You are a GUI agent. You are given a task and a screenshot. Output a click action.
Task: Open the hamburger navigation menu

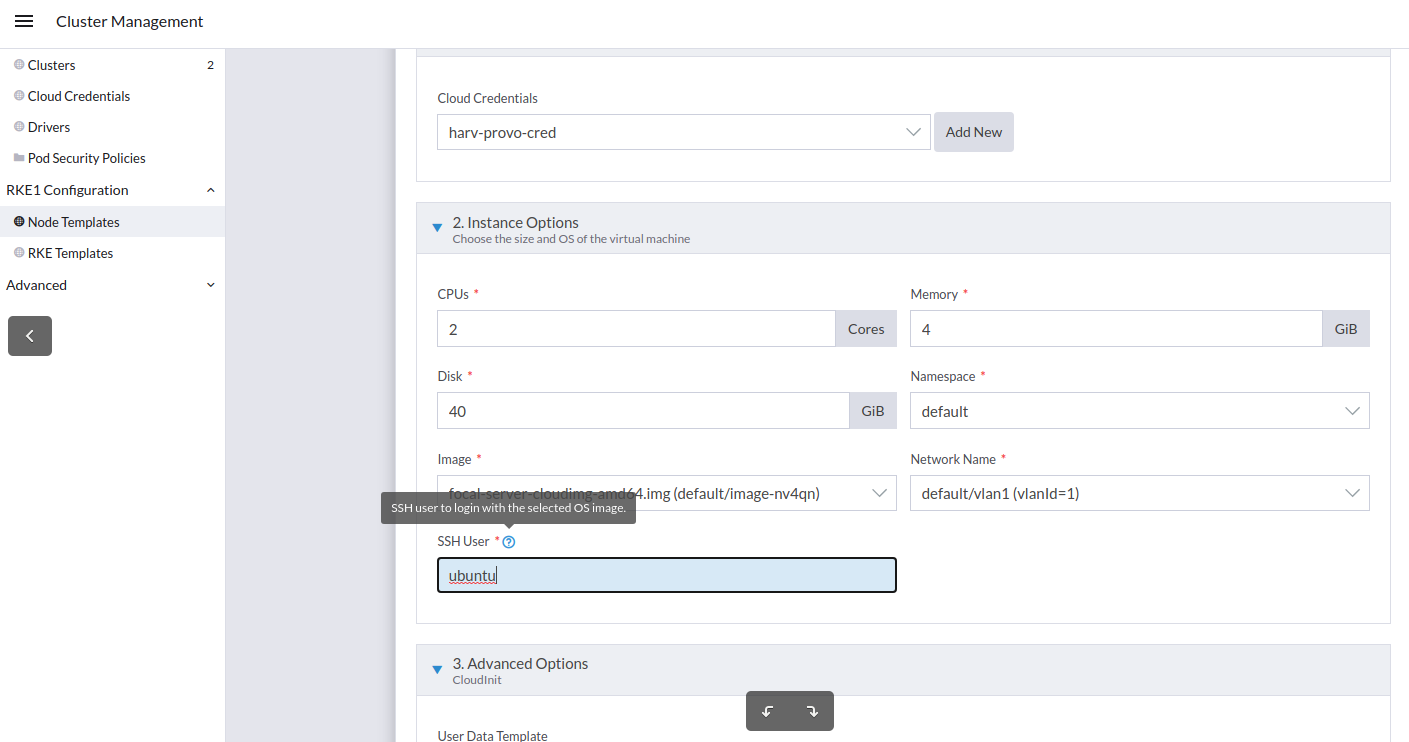click(x=23, y=20)
